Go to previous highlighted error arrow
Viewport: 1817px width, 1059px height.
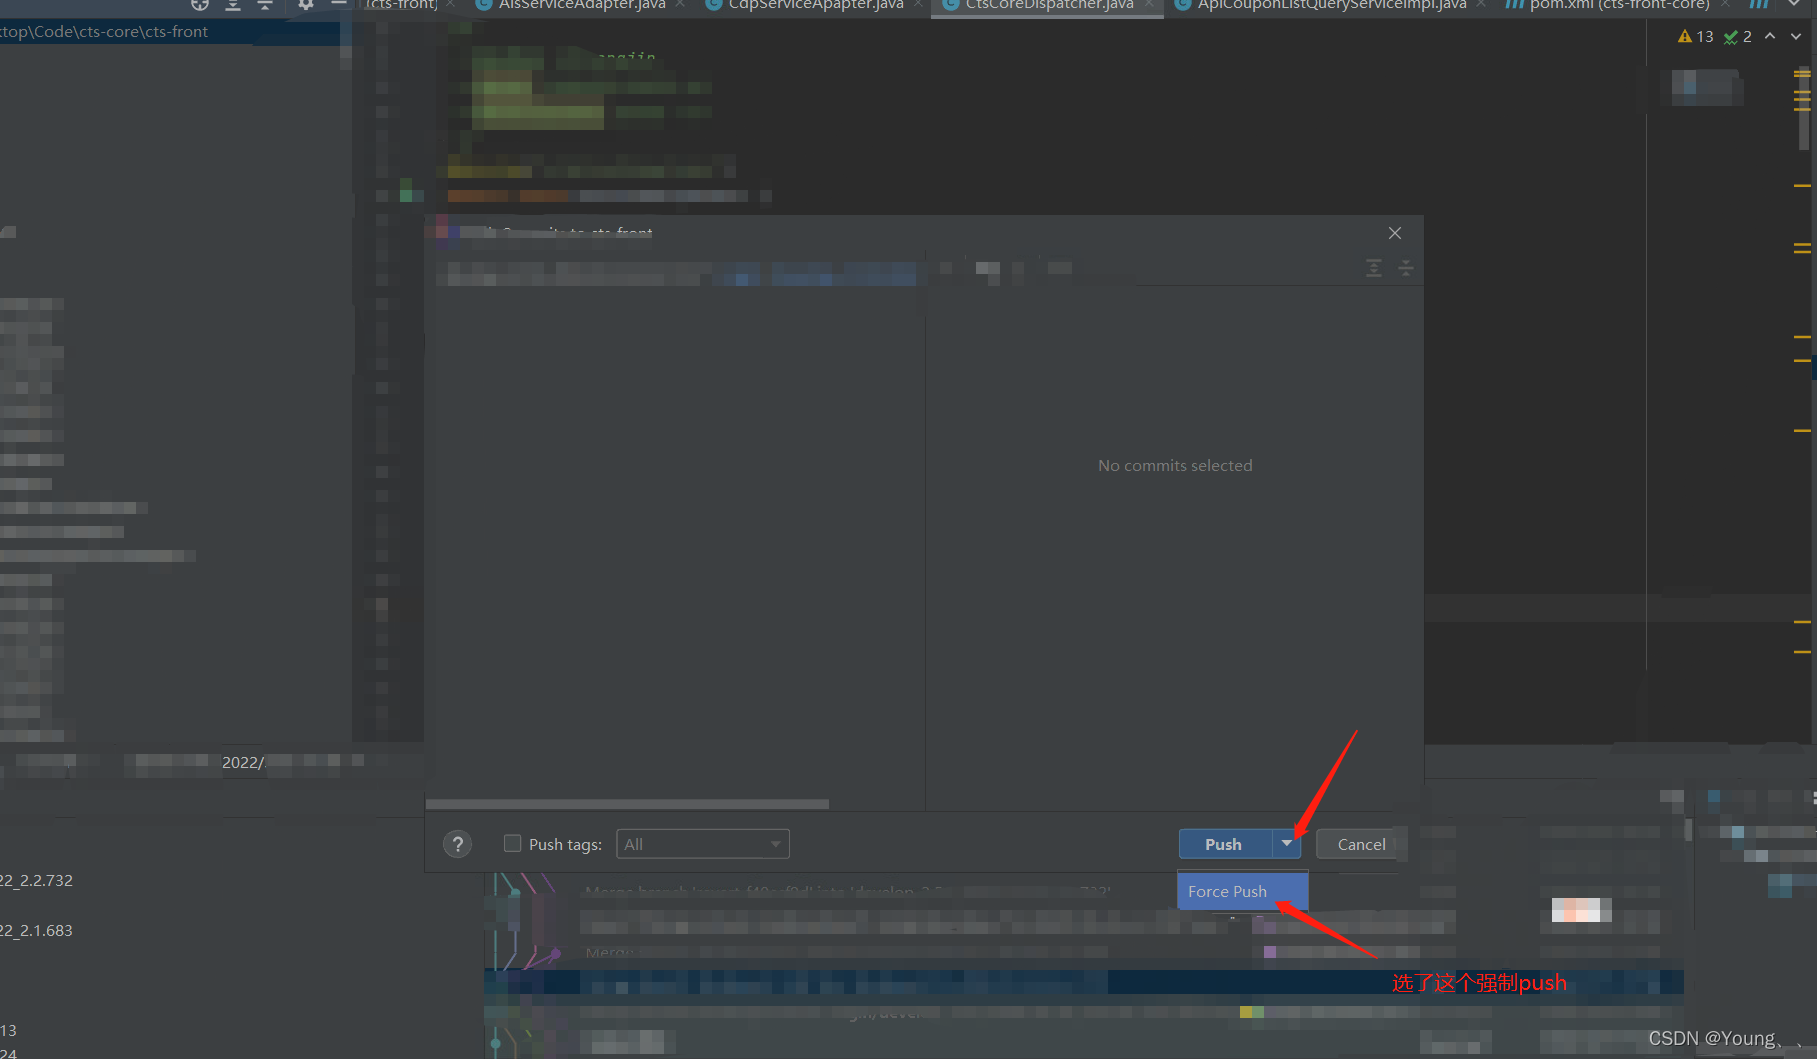tap(1770, 36)
